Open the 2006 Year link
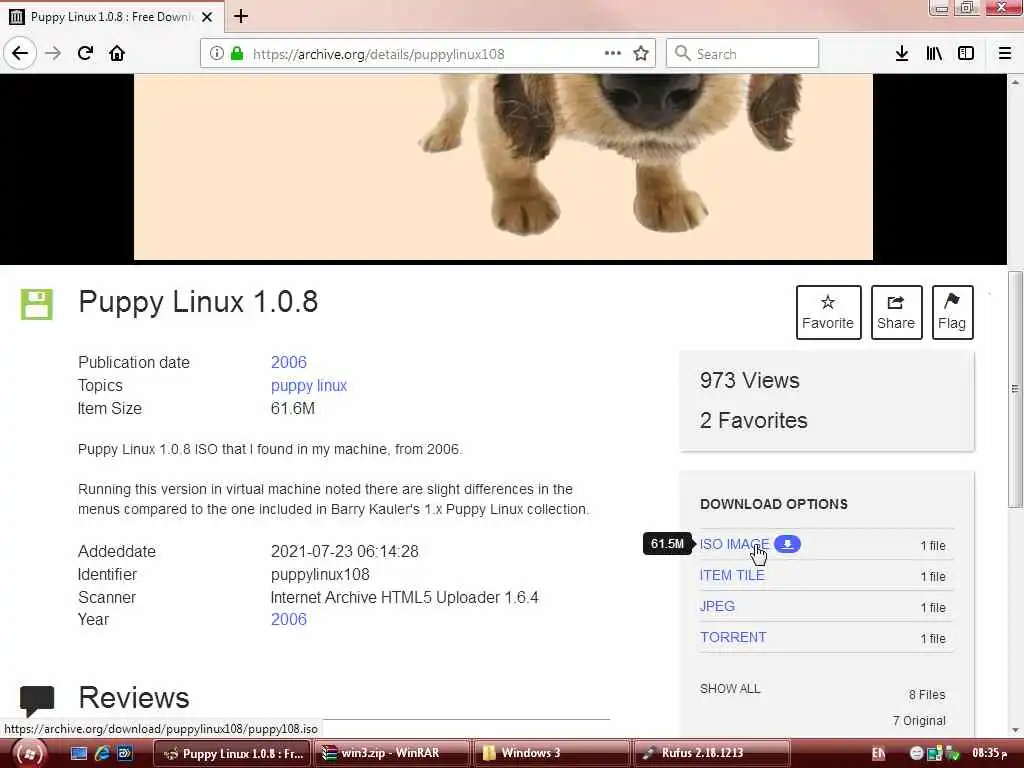Viewport: 1024px width, 768px height. point(289,619)
